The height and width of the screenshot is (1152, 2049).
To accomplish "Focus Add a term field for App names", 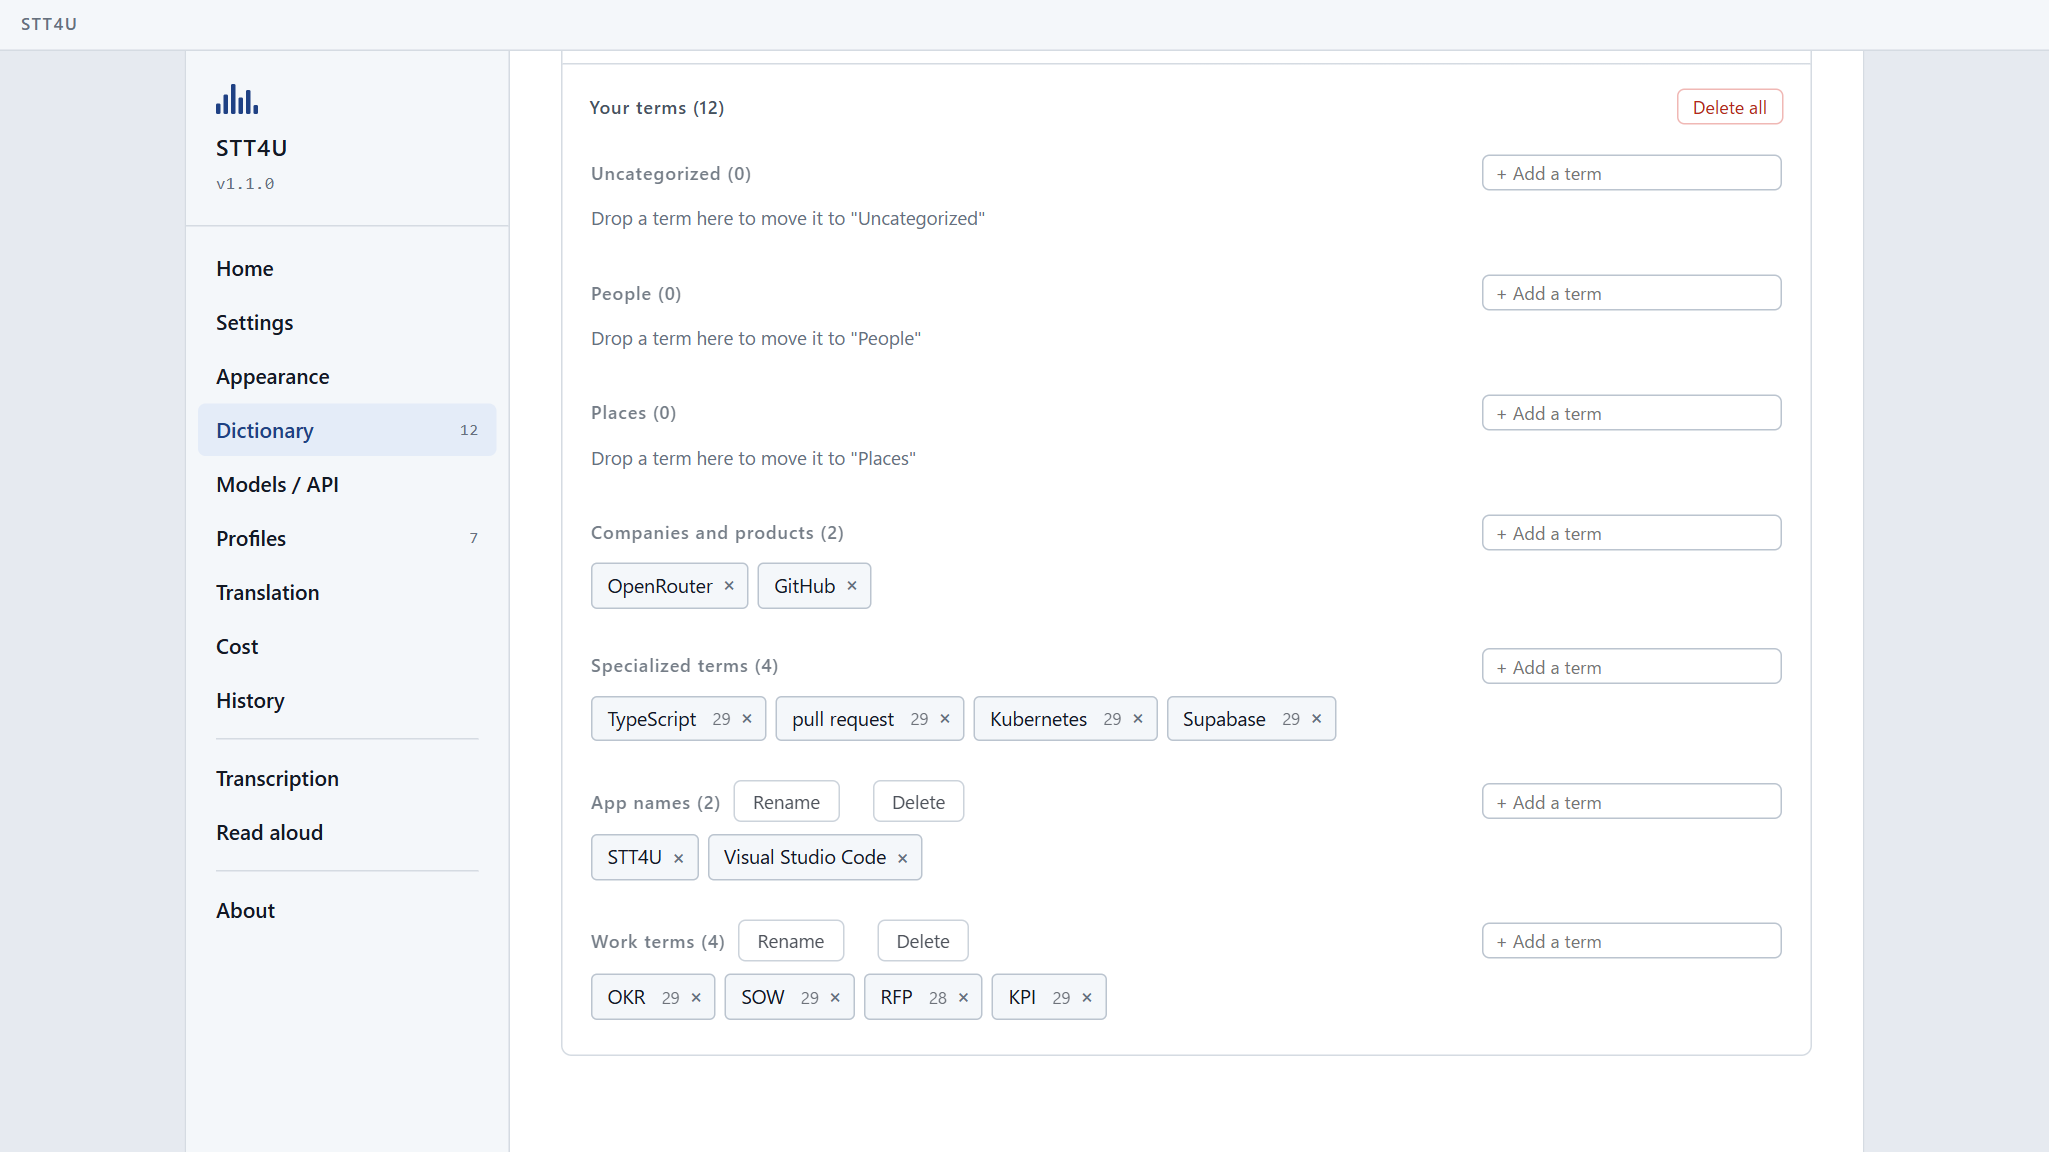I will (x=1631, y=802).
